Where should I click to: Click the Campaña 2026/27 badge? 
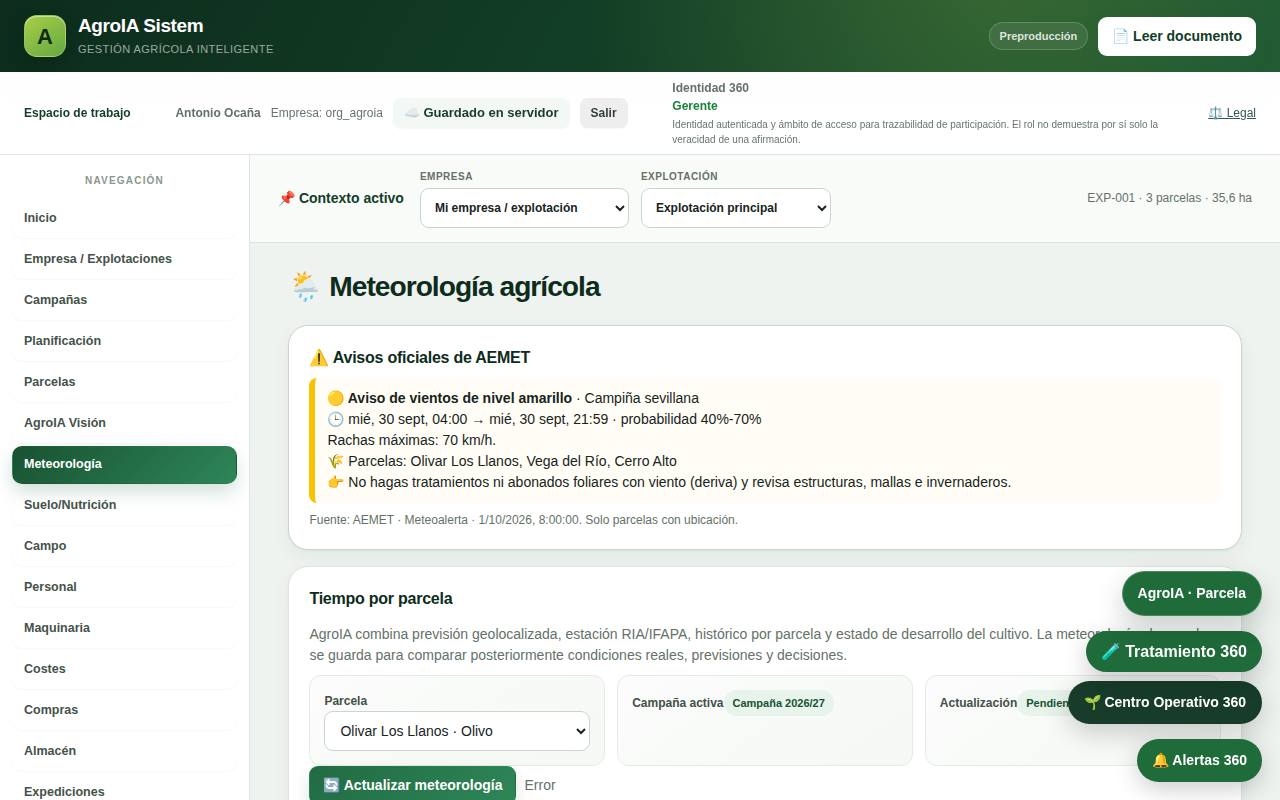click(x=778, y=703)
